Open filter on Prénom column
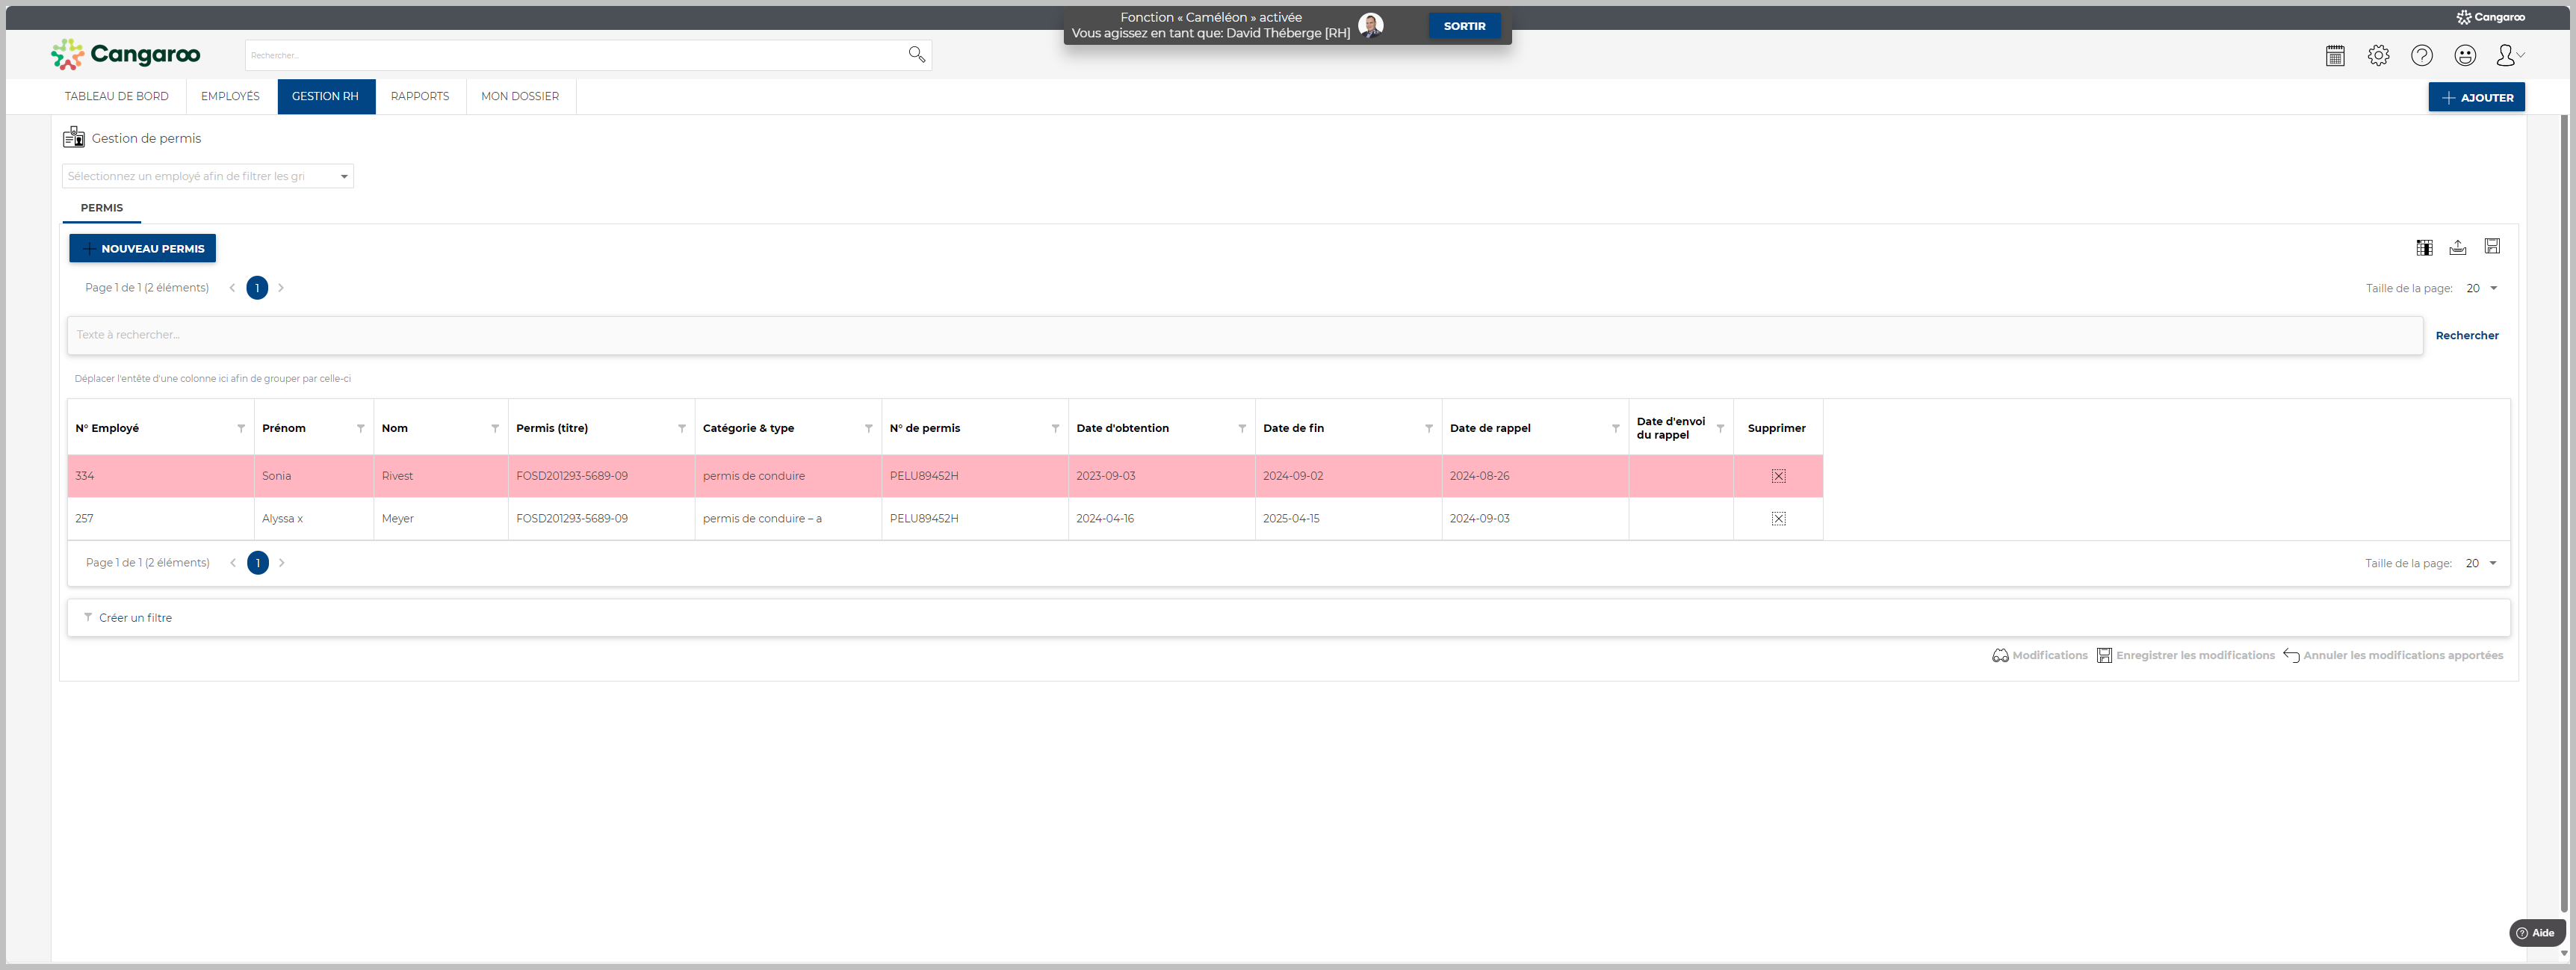This screenshot has width=2576, height=970. pos(360,429)
